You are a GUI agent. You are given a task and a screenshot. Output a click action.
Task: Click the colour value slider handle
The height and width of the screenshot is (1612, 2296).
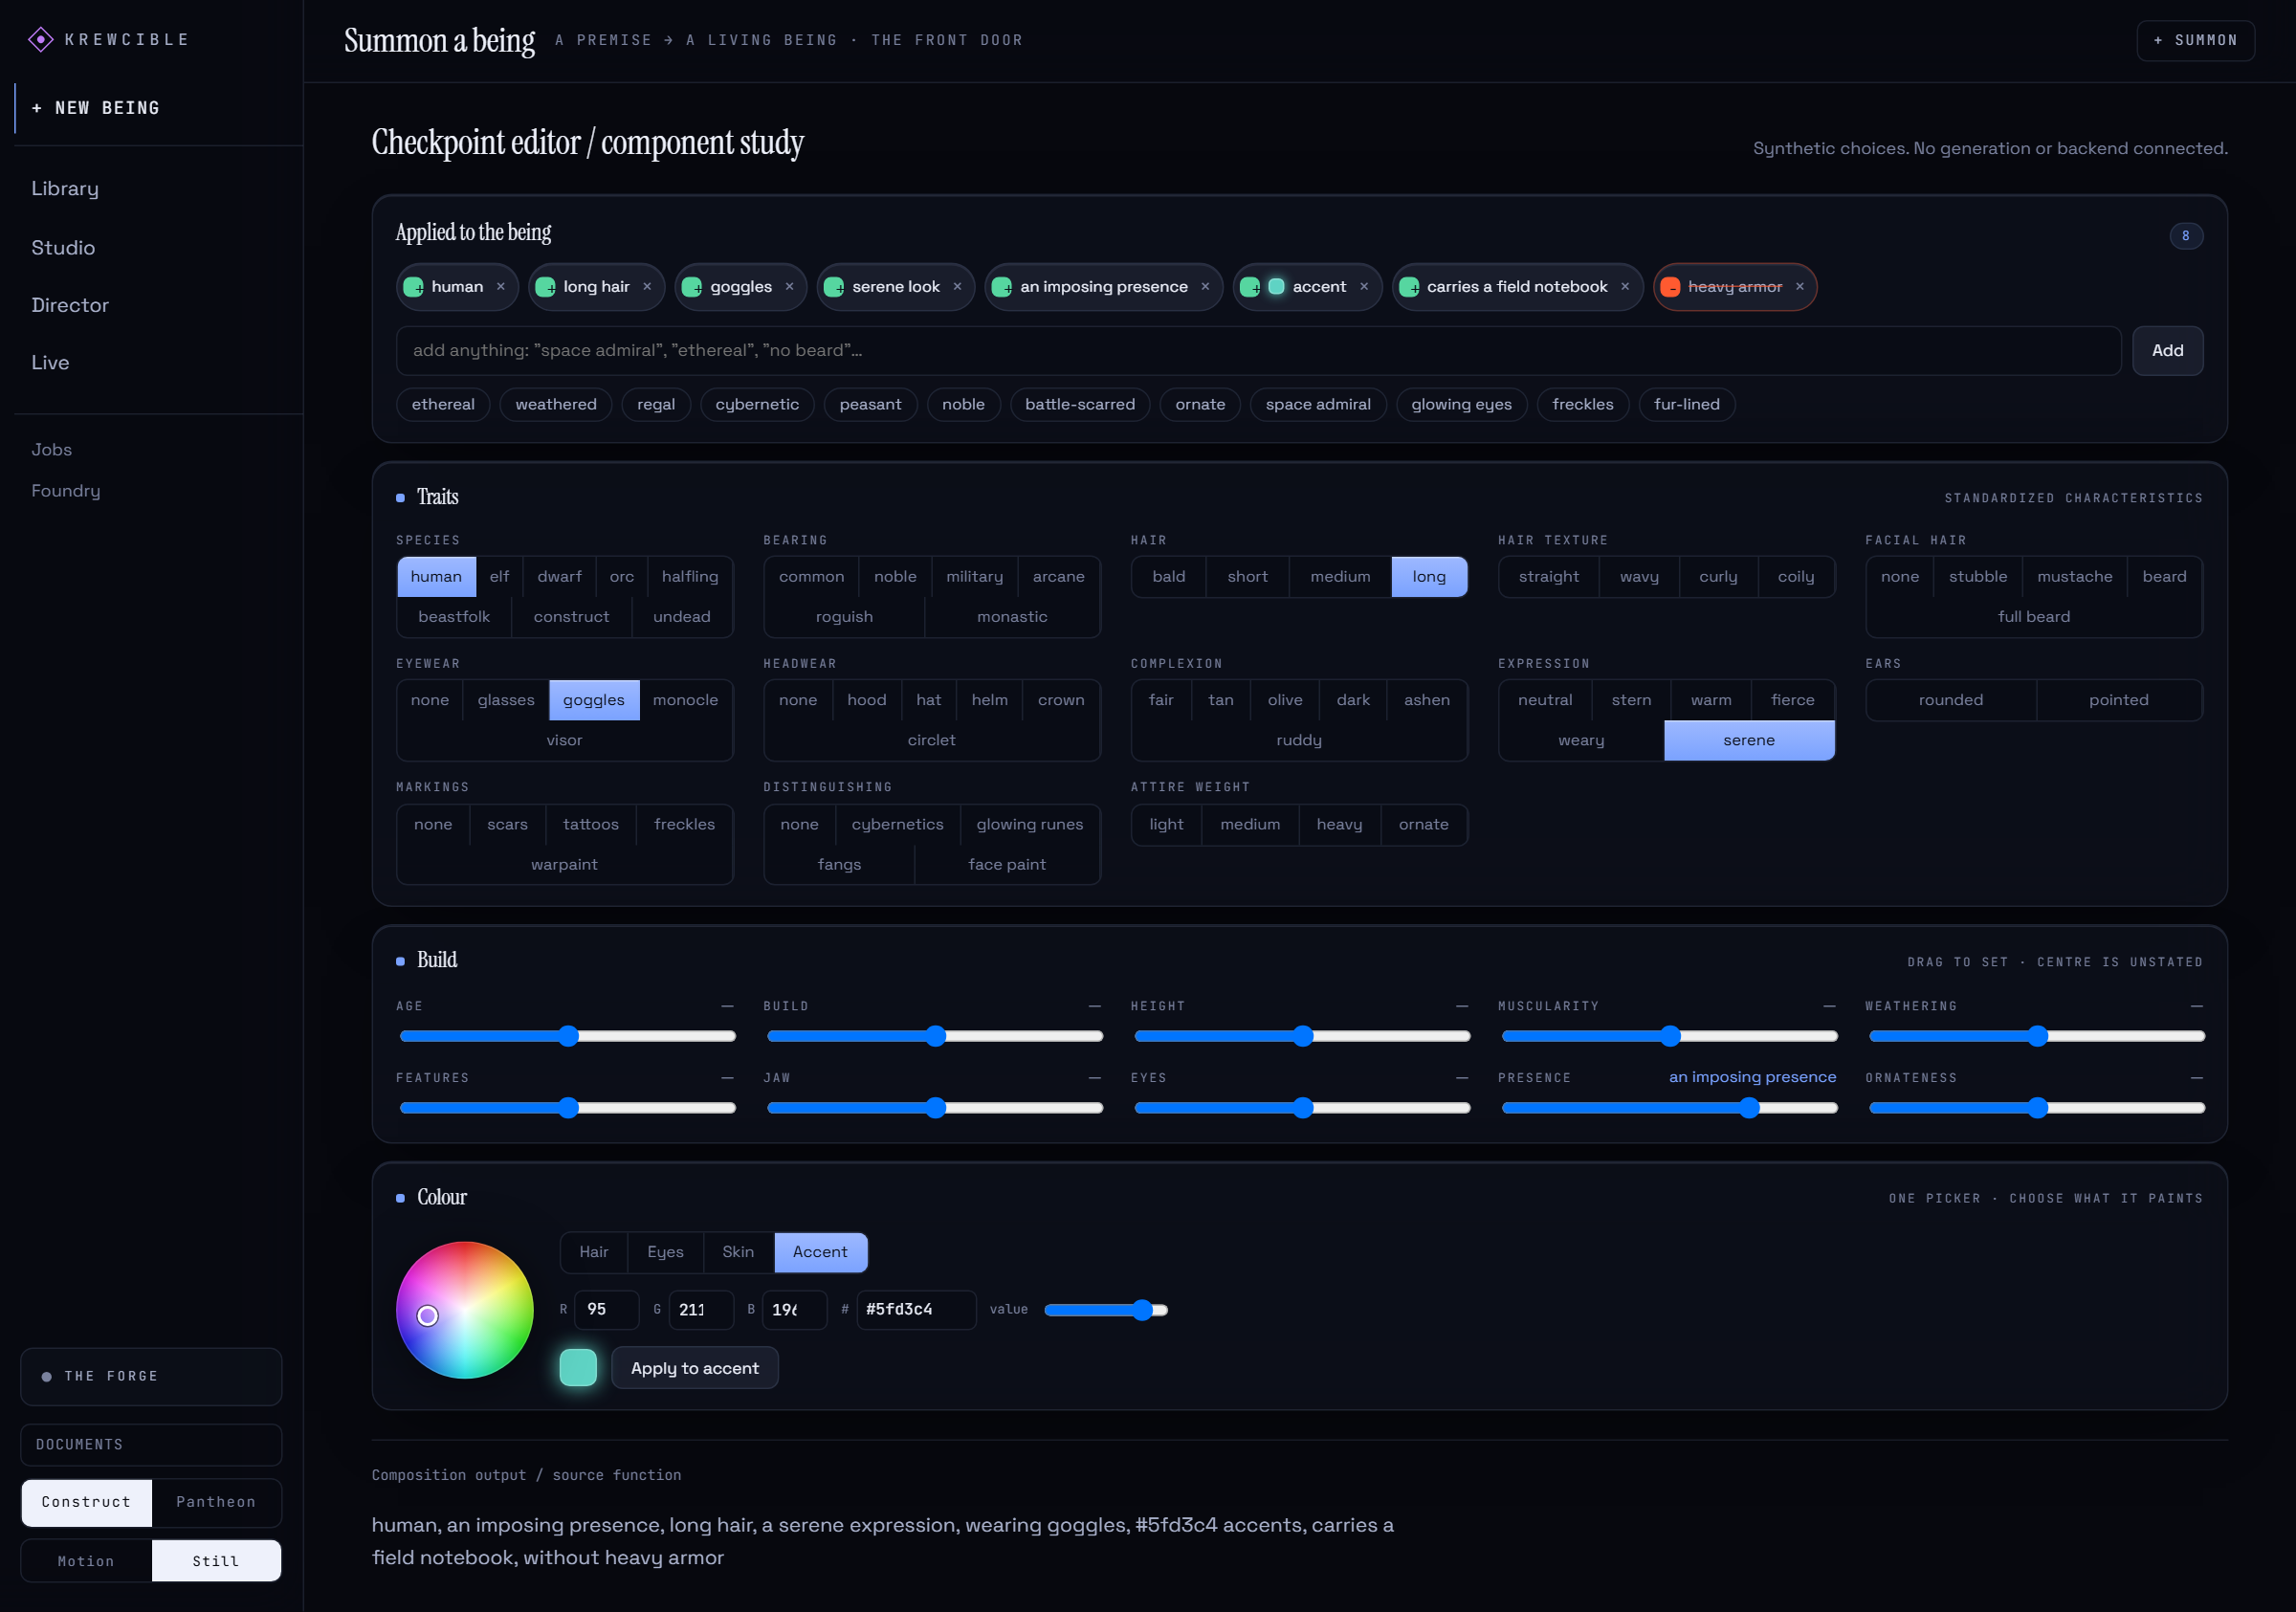tap(1142, 1310)
